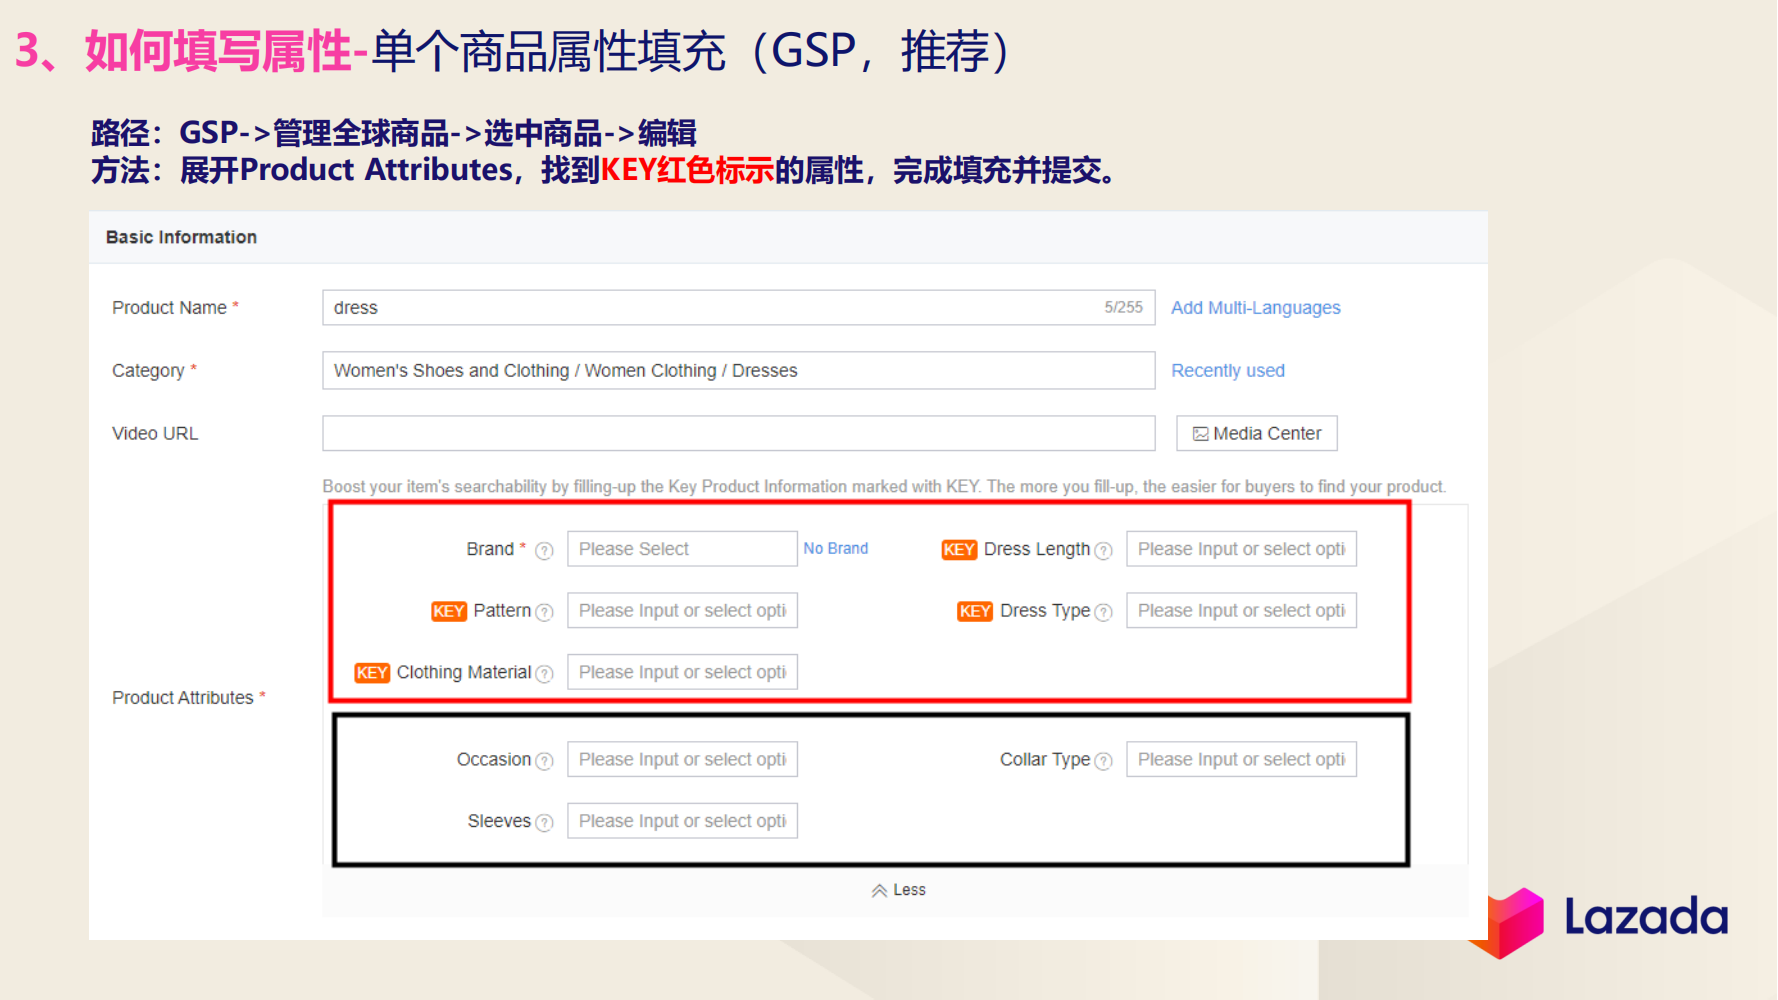Click the KEY badge next to Pattern
The height and width of the screenshot is (1000, 1778).
tap(448, 611)
